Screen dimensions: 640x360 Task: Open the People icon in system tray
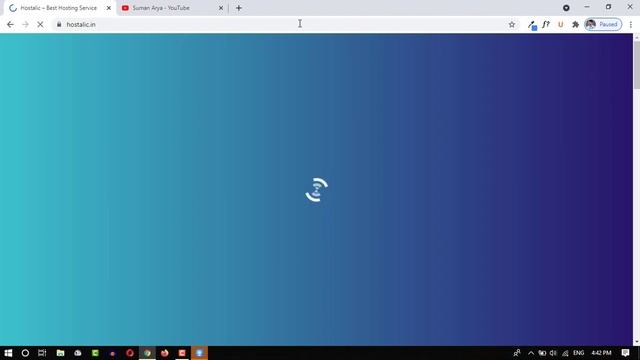point(517,353)
